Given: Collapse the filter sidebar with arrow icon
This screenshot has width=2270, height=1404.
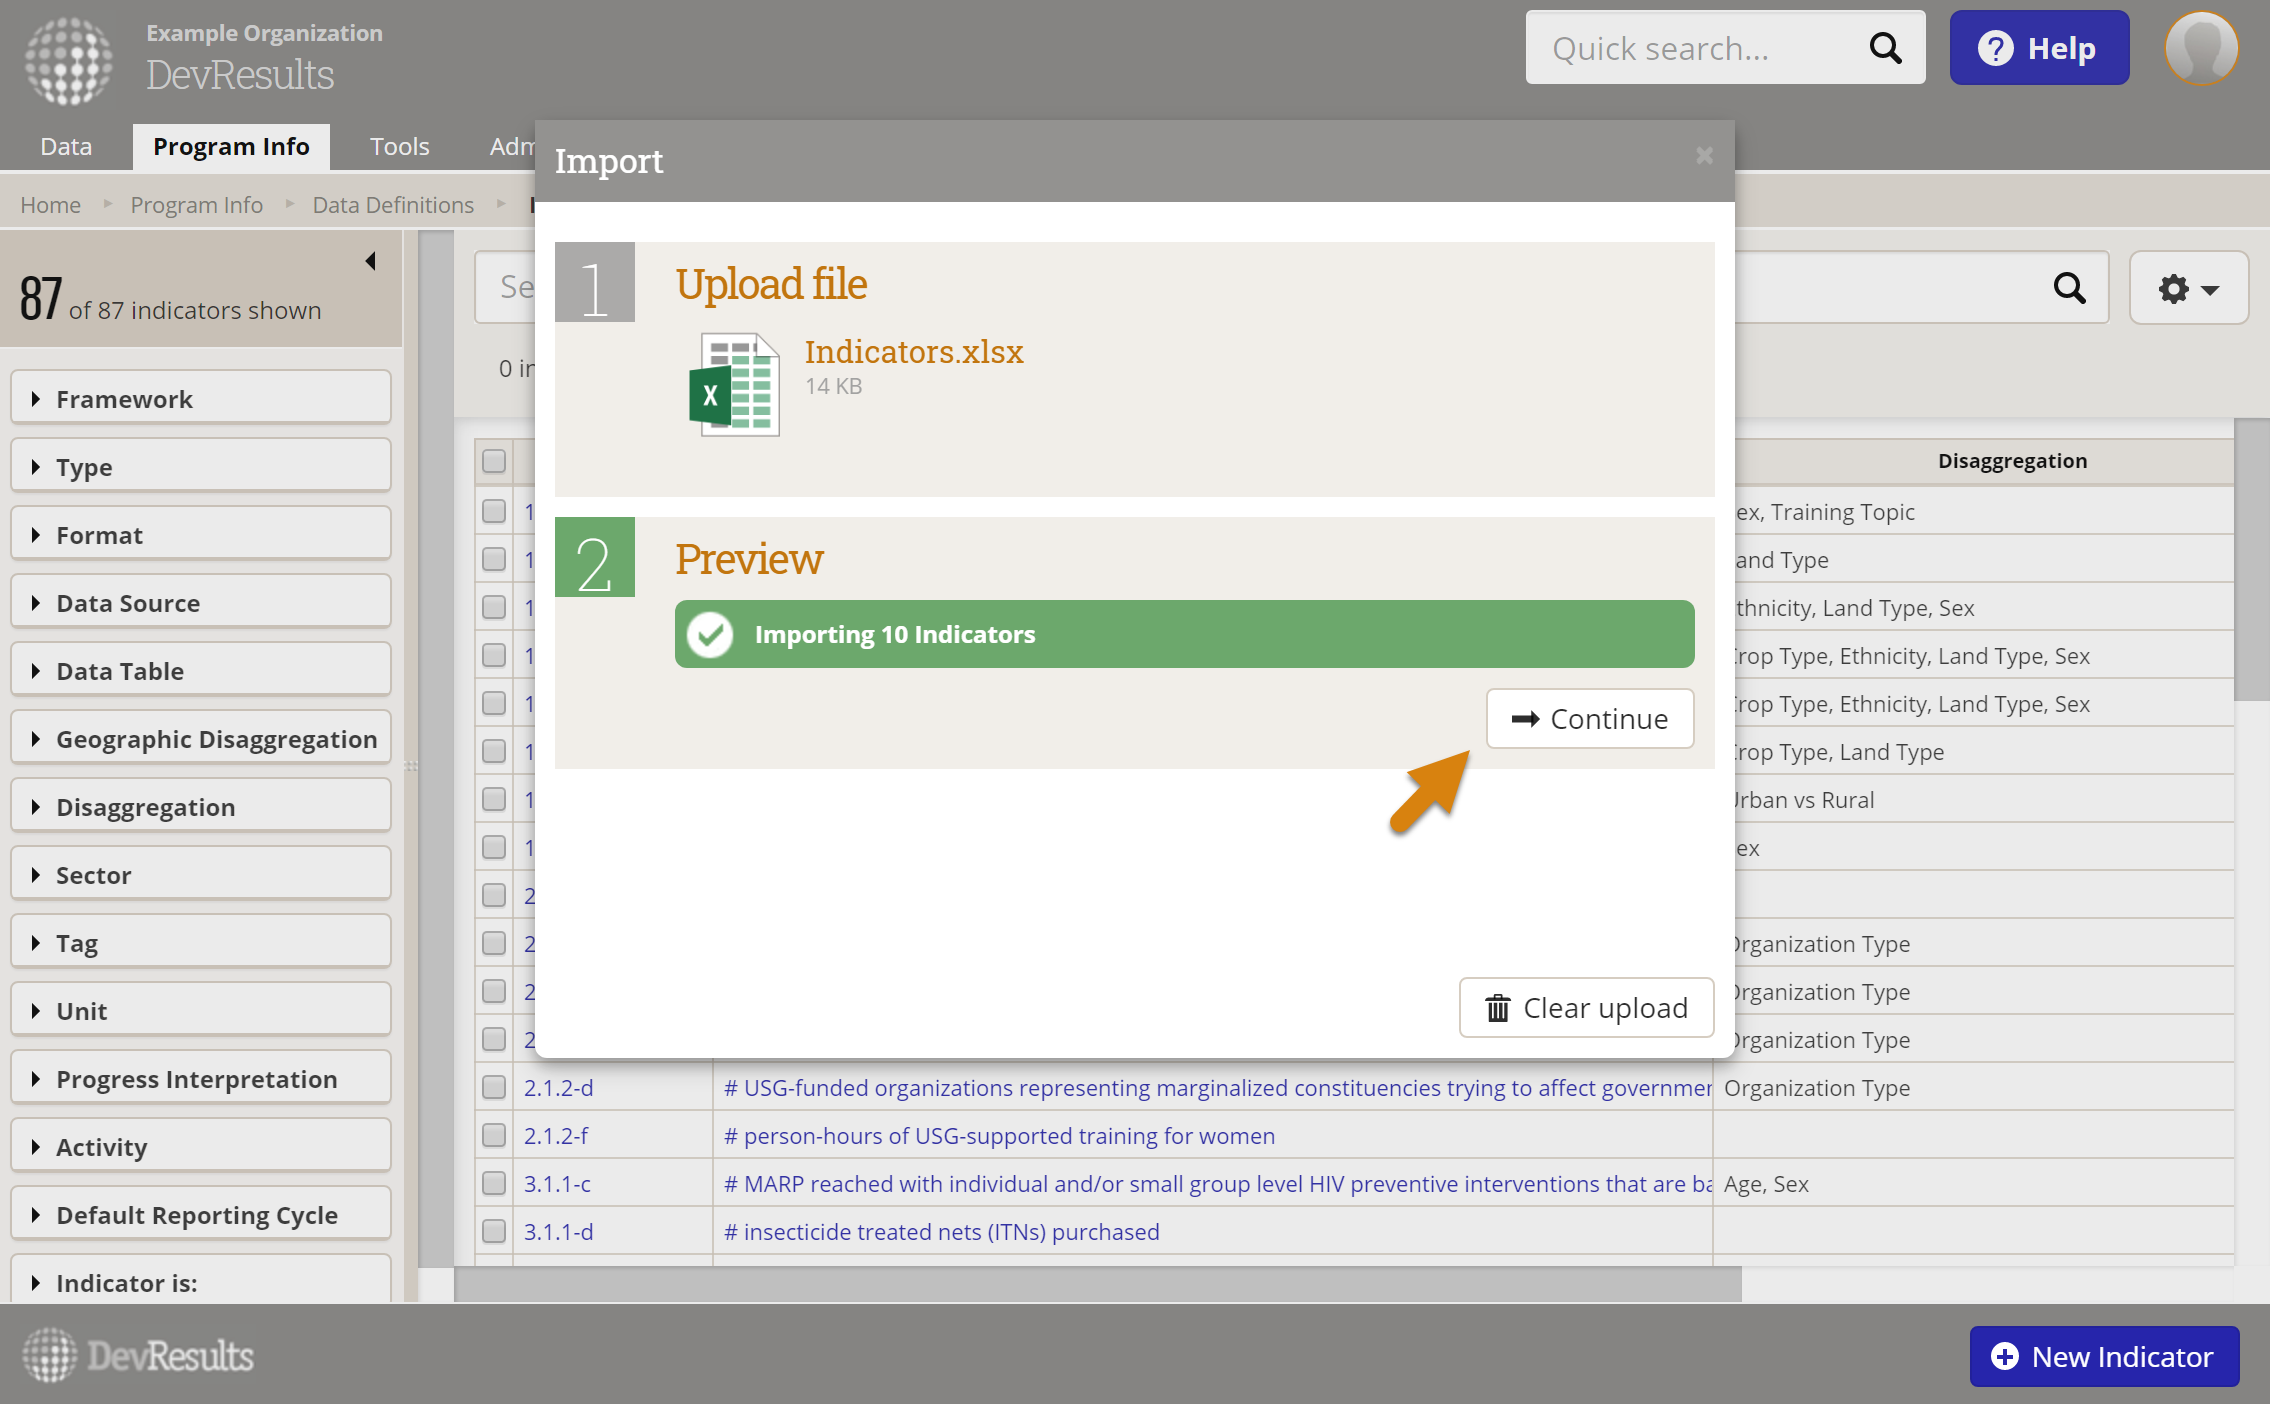Looking at the screenshot, I should coord(370,261).
